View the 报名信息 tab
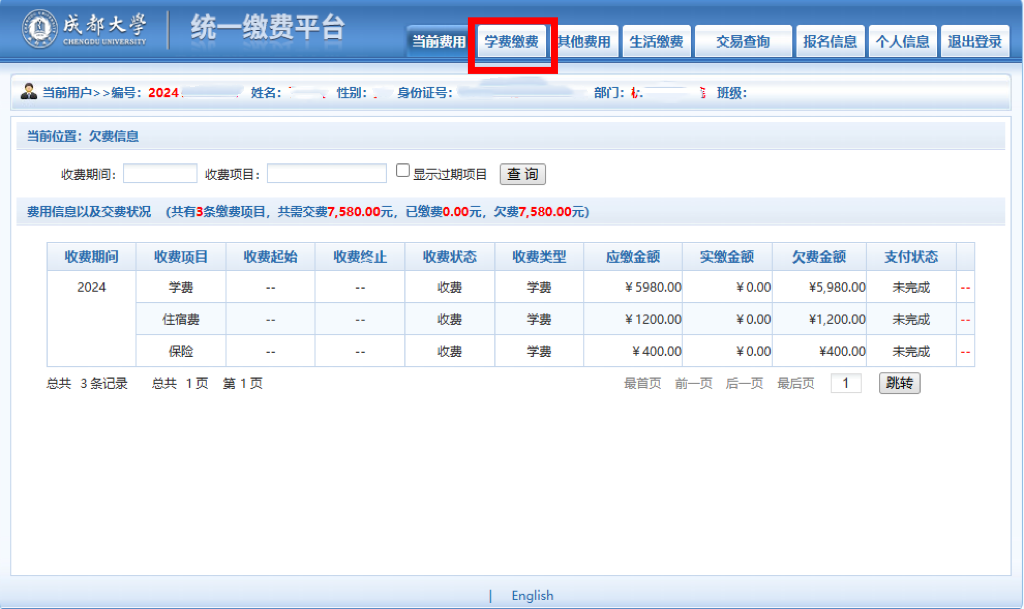This screenshot has height=609, width=1024. pos(830,42)
